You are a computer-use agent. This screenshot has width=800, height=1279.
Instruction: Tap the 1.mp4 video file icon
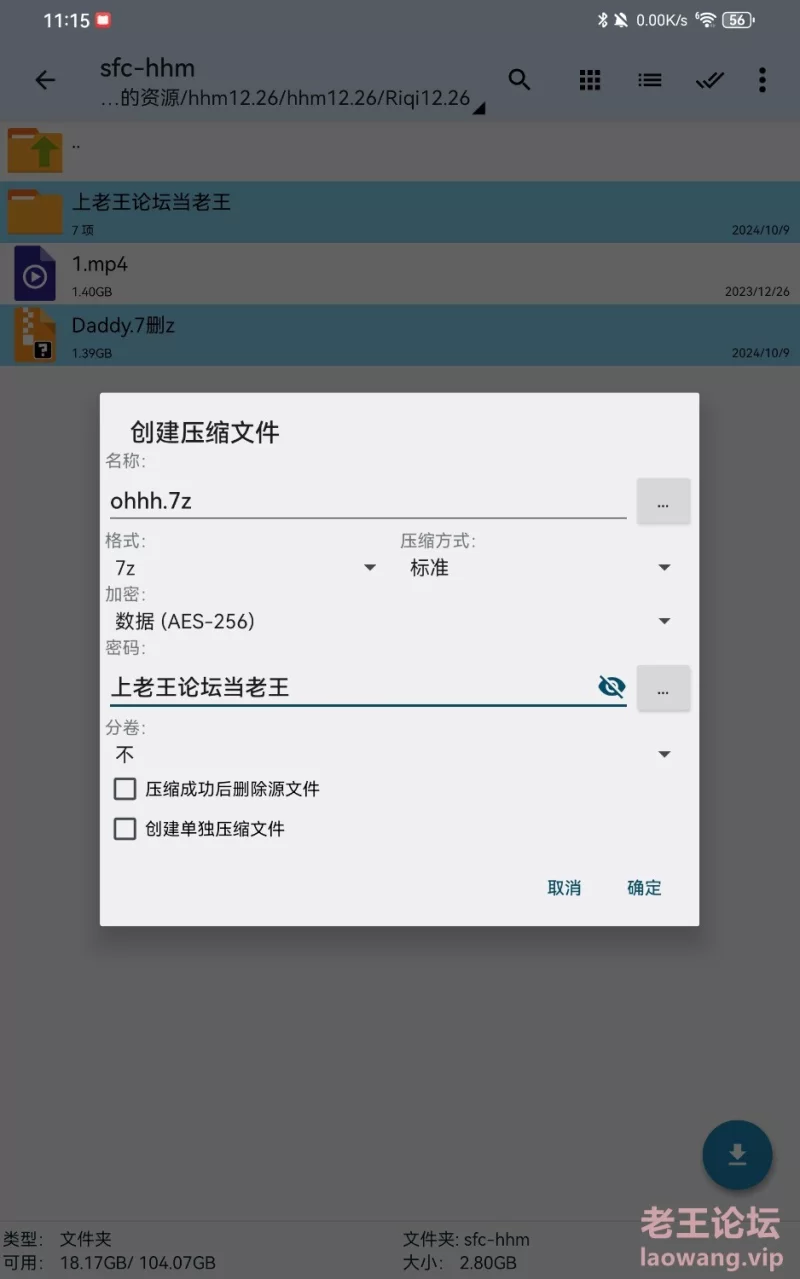tap(35, 273)
